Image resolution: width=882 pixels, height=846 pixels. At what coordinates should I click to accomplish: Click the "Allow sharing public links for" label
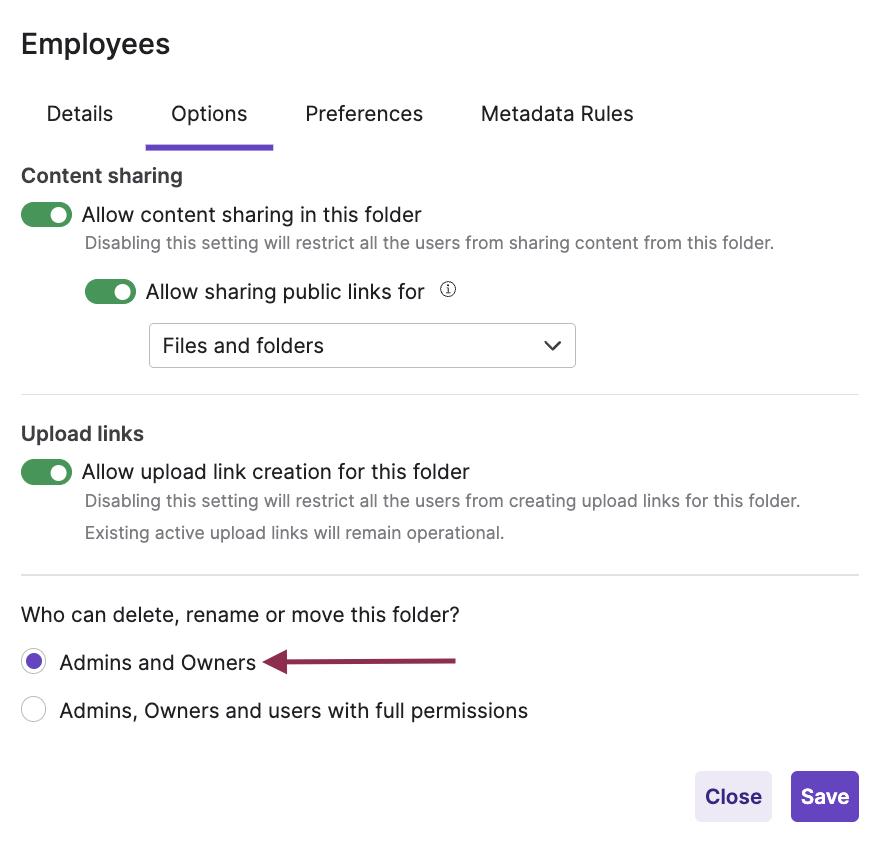coord(285,292)
